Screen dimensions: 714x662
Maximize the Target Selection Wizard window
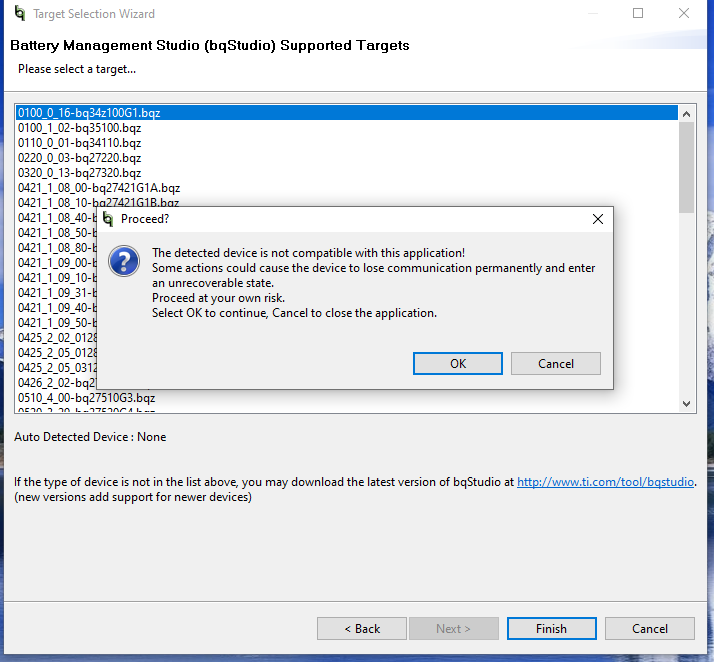pos(638,13)
